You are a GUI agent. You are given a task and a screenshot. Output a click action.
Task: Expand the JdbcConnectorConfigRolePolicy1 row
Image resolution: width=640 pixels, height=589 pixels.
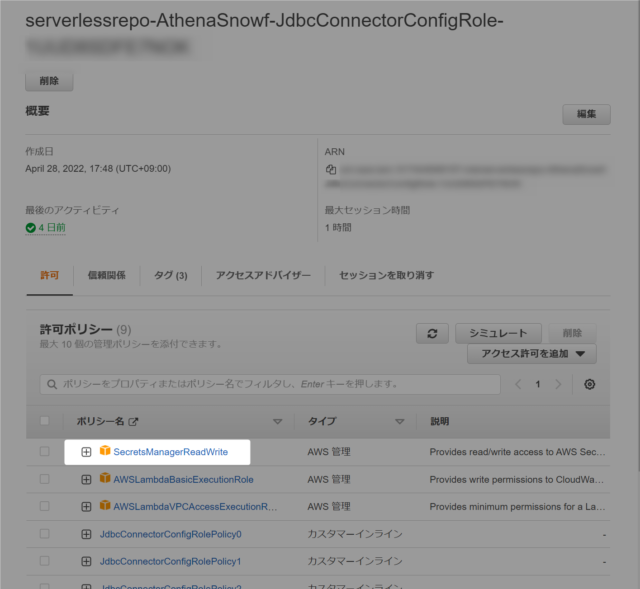click(86, 562)
